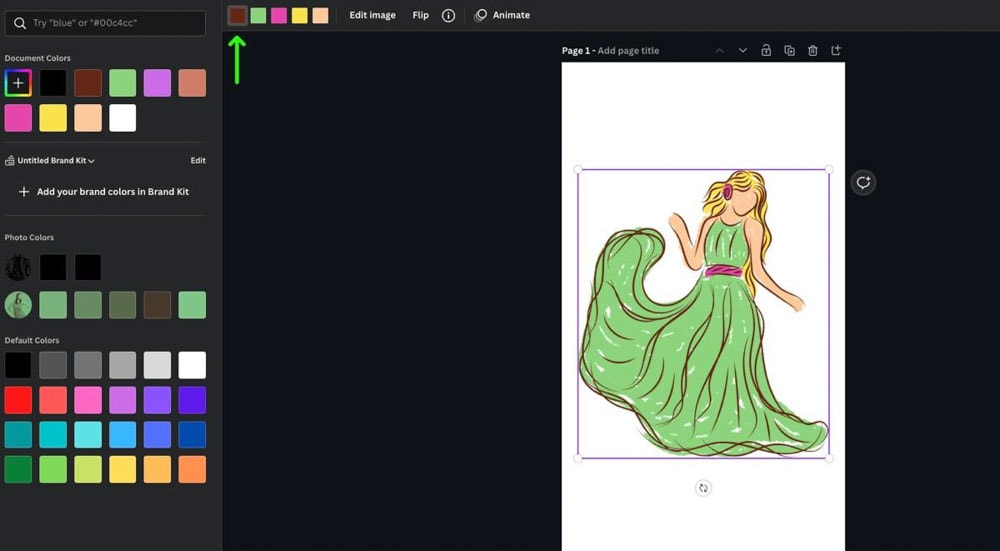Click the rotate handle below the image

[703, 488]
